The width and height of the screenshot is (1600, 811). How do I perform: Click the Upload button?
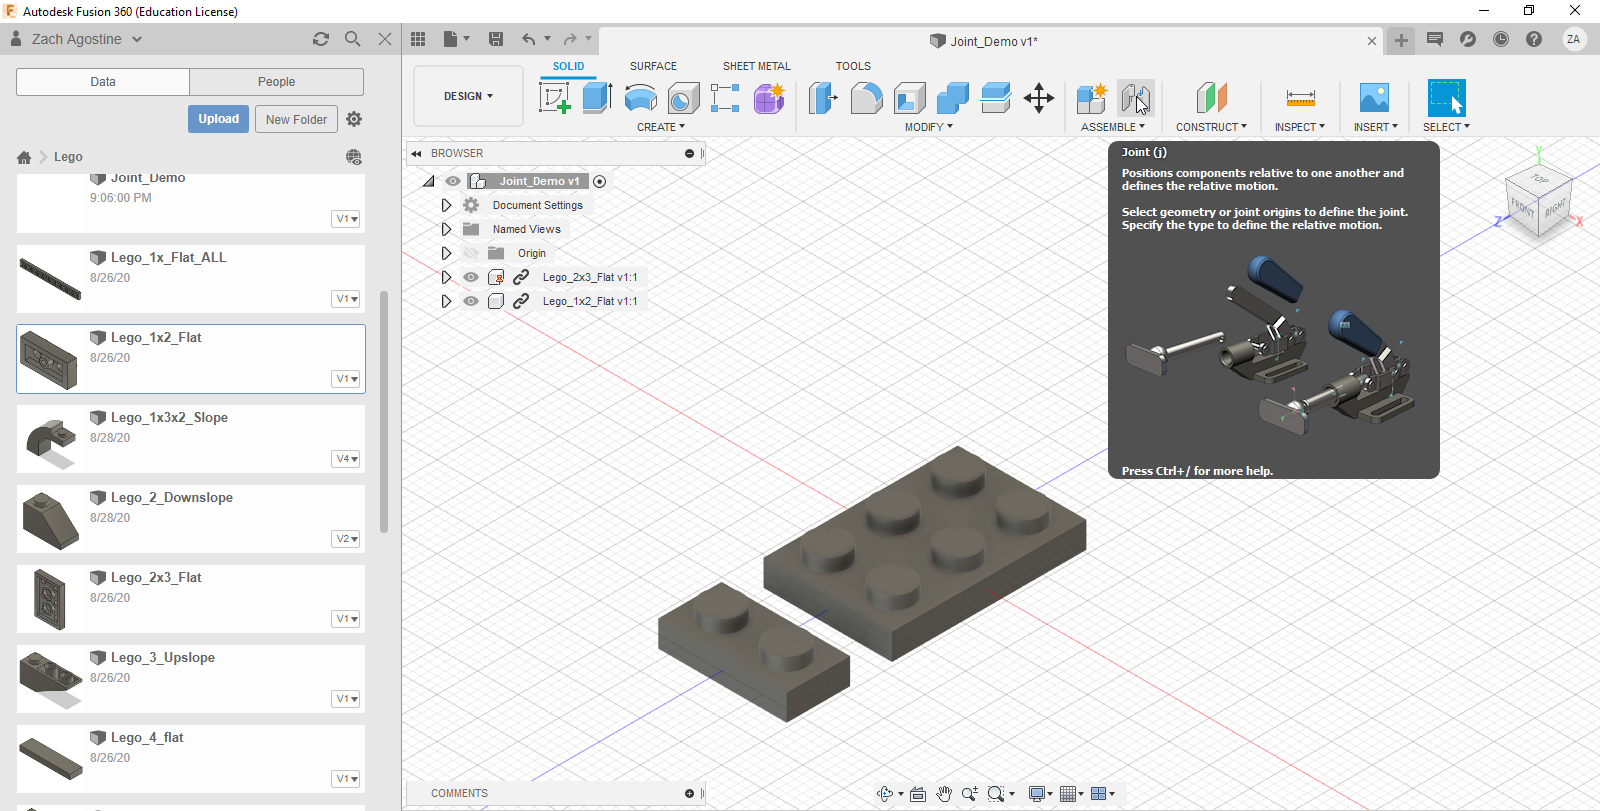point(218,119)
